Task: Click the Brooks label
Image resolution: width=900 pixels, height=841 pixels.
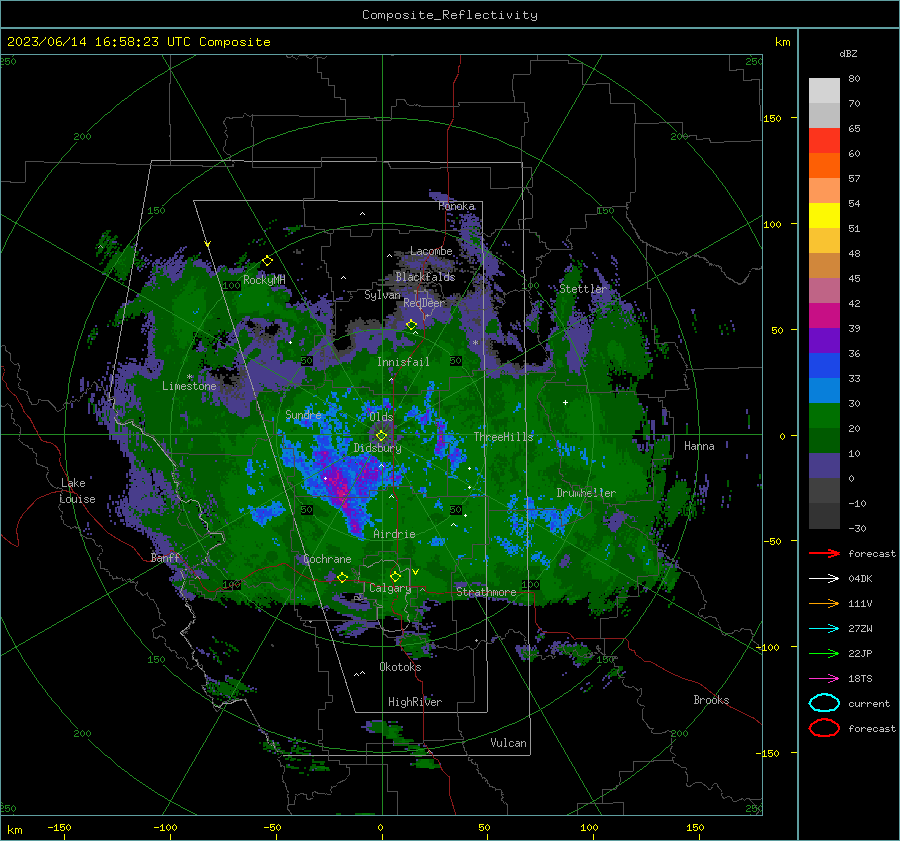Action: 711,700
